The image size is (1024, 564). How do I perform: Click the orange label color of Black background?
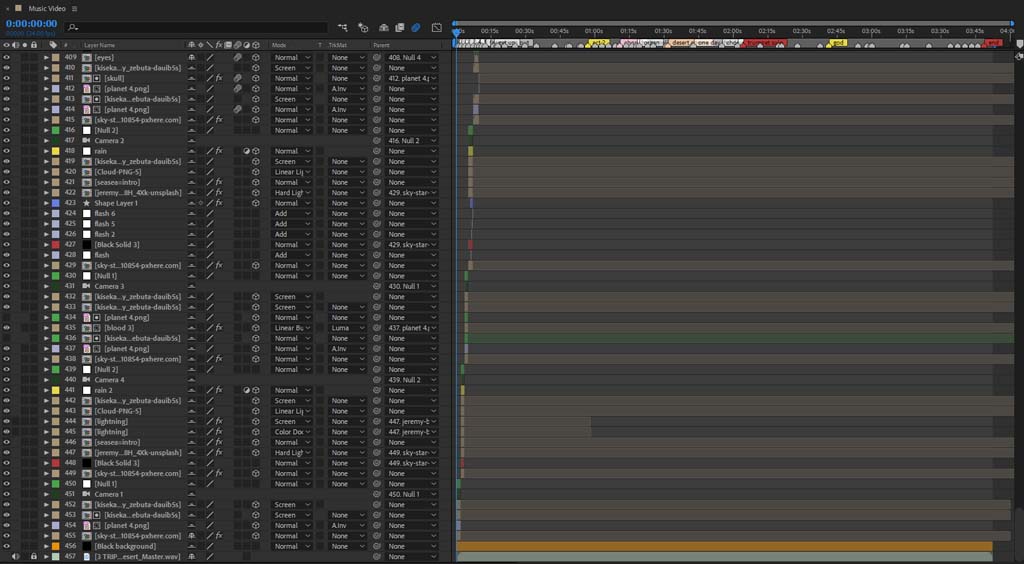tap(56, 546)
